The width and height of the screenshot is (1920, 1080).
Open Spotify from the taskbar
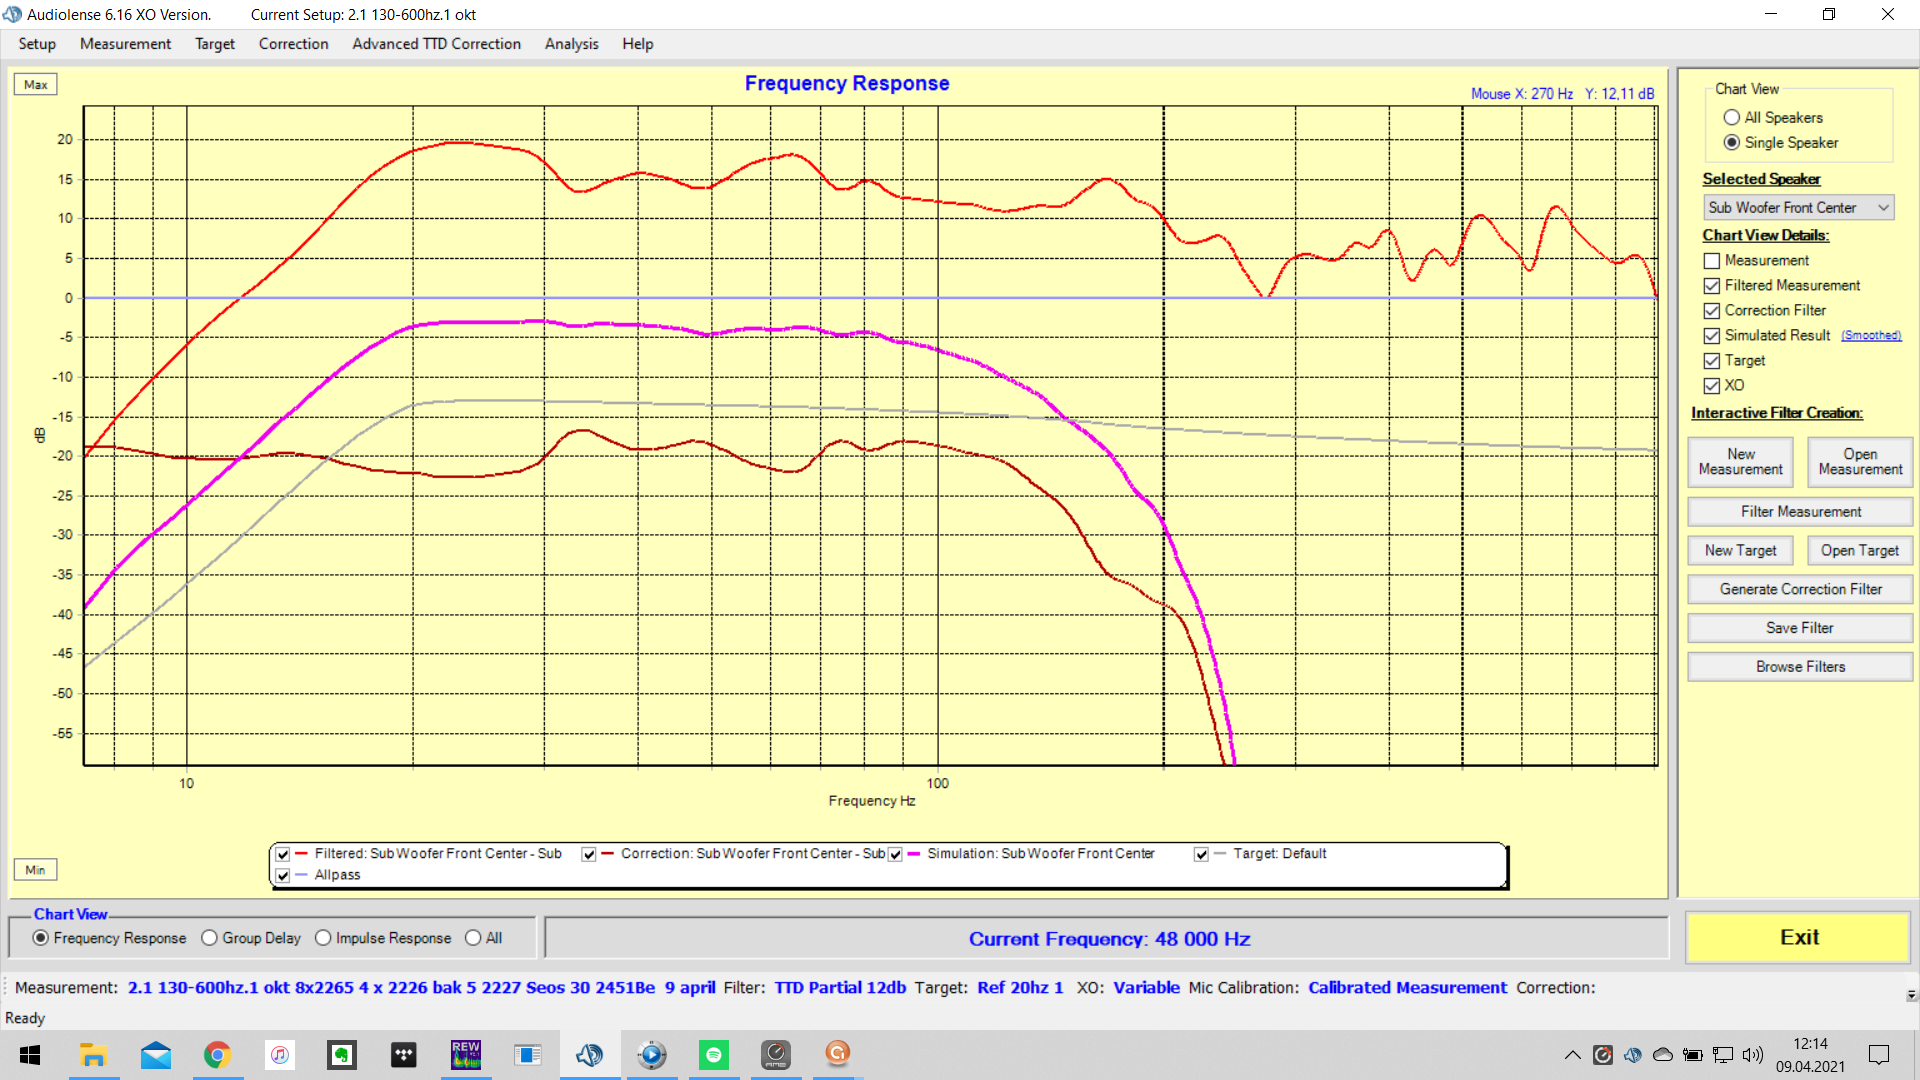tap(714, 1054)
